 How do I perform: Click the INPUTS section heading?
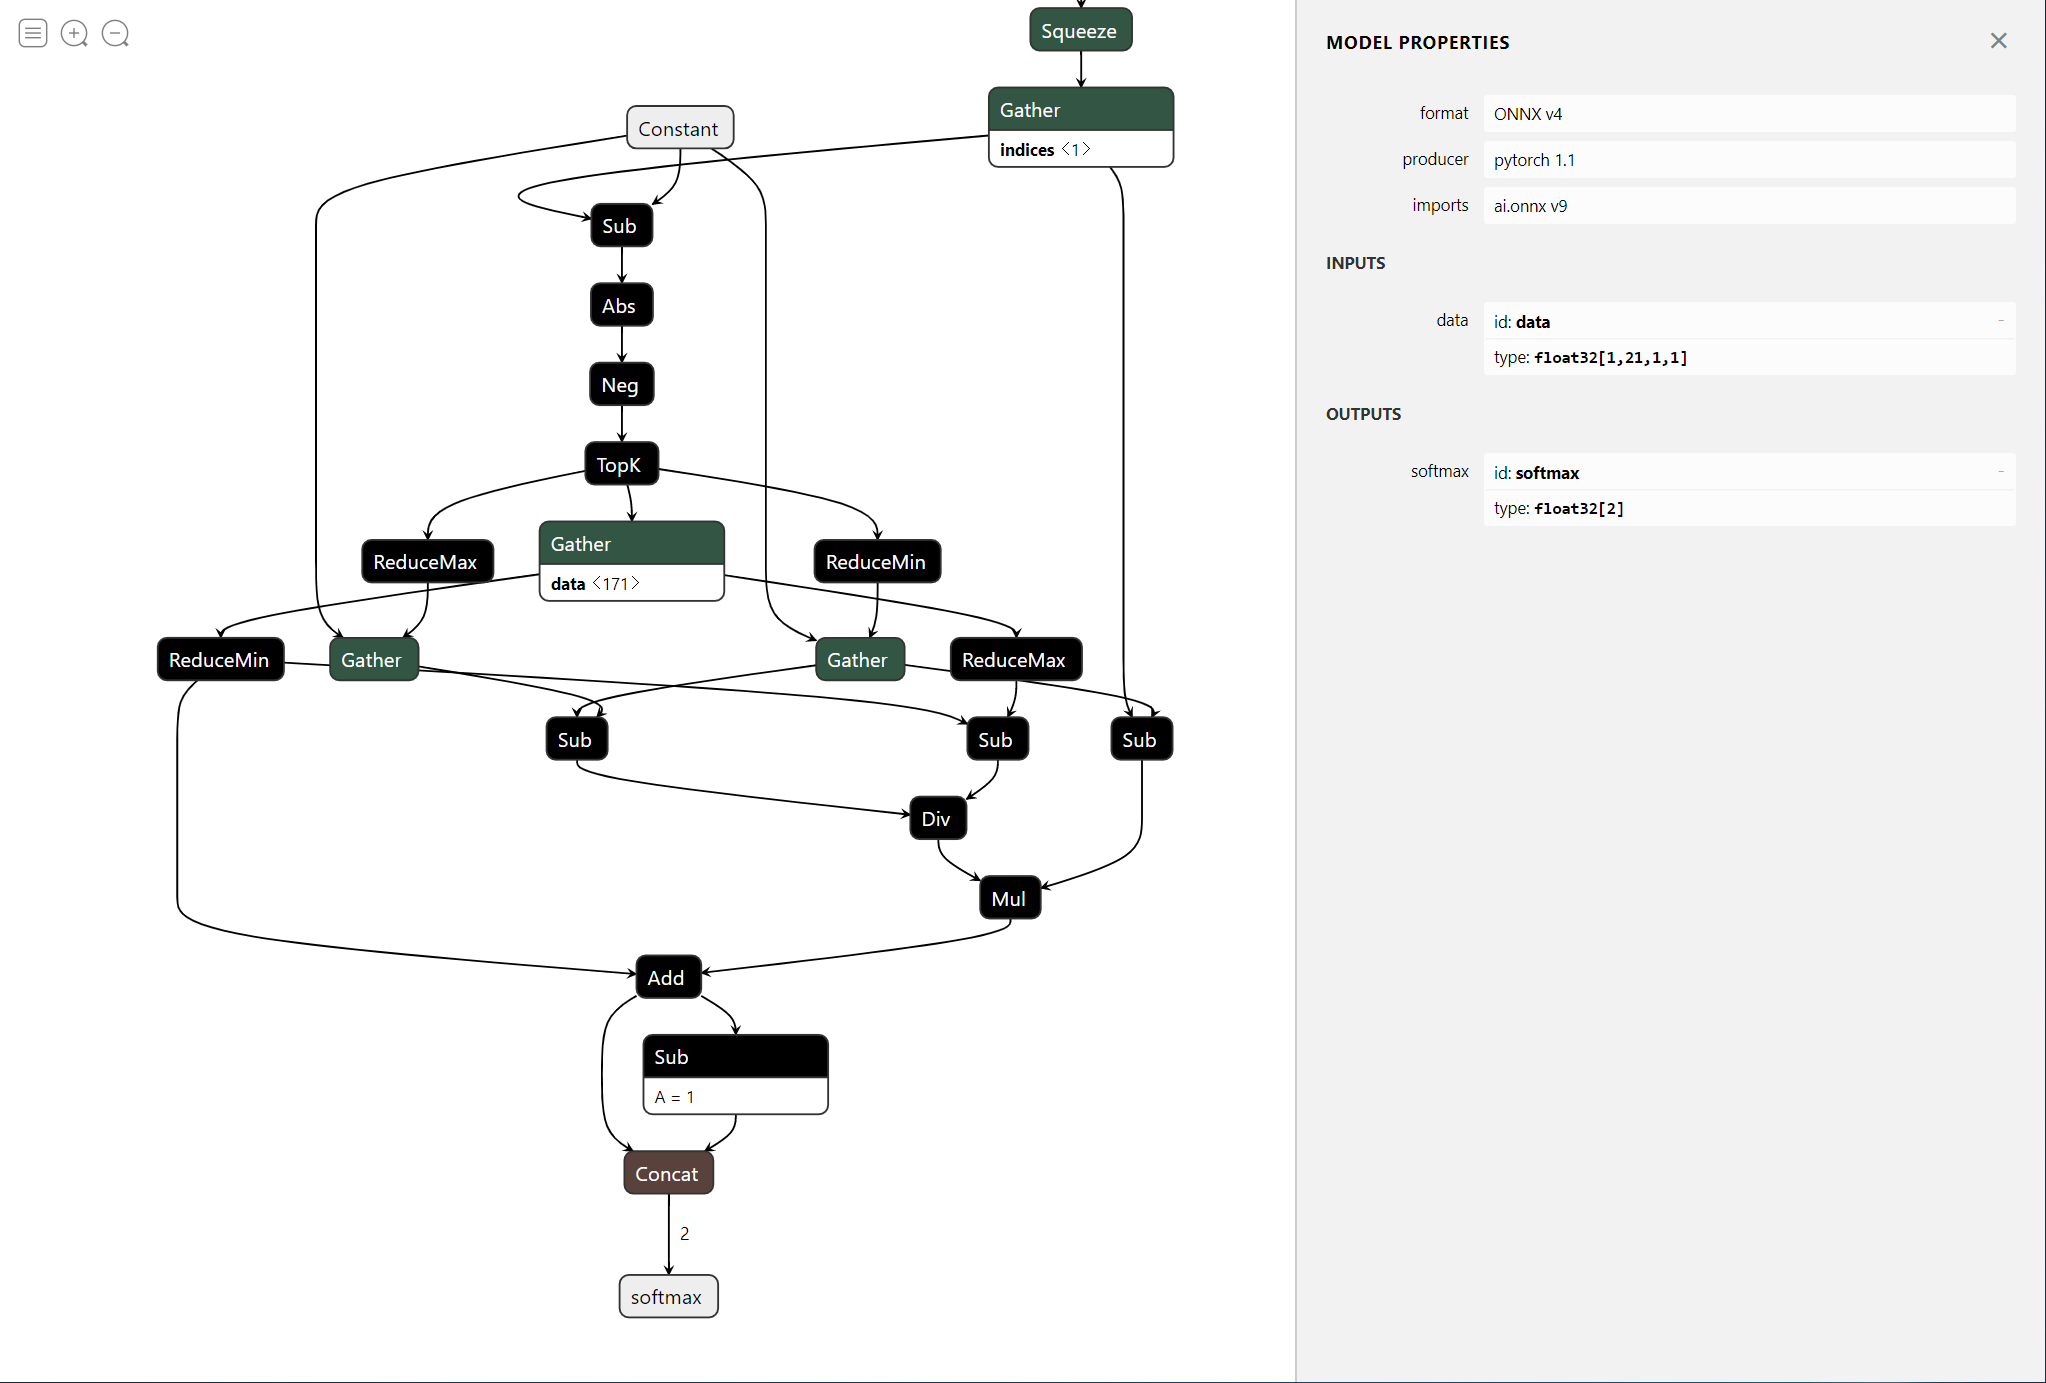(1355, 263)
